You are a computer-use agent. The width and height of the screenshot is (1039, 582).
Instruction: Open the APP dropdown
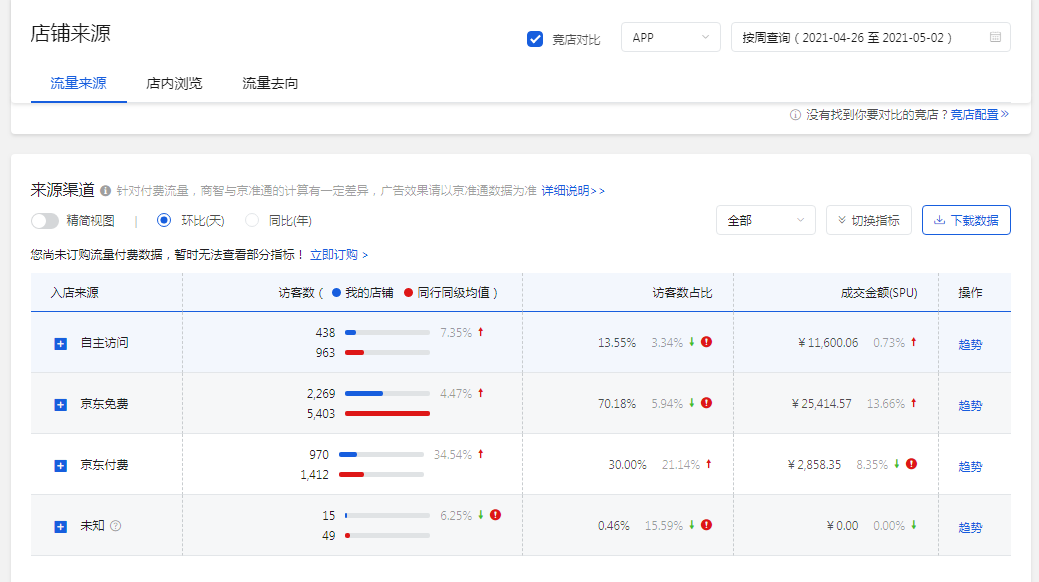(x=668, y=36)
